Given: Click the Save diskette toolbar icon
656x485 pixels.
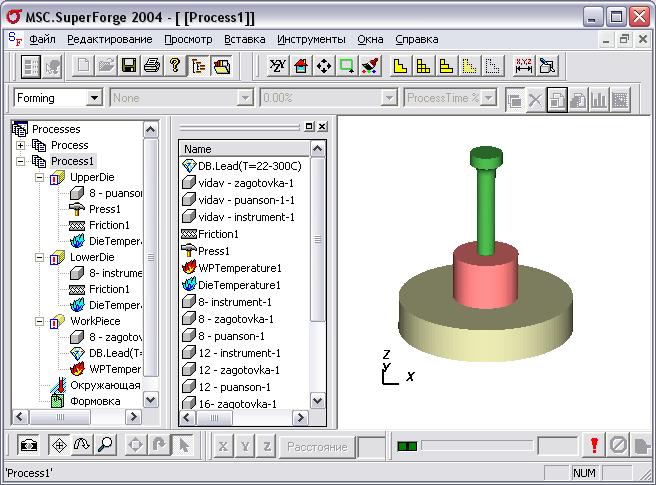Looking at the screenshot, I should 128,66.
